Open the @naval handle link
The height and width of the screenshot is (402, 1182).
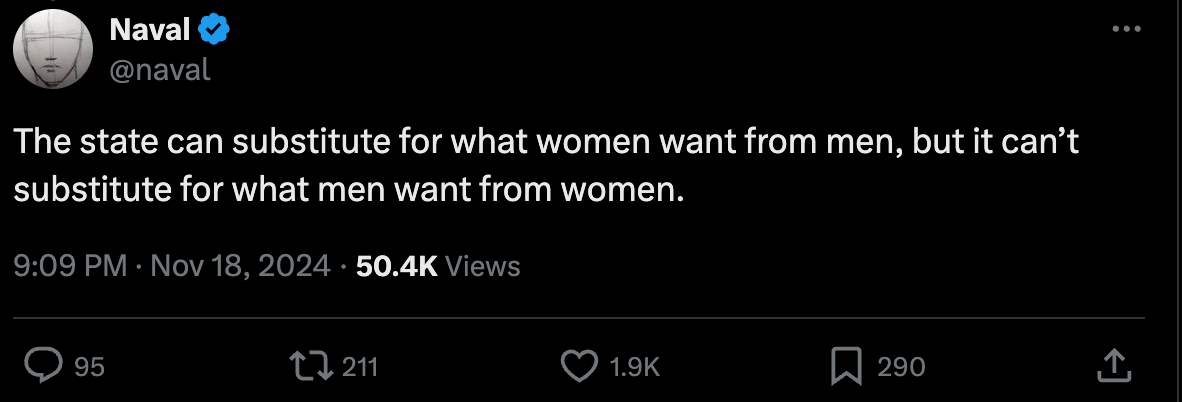[x=158, y=70]
